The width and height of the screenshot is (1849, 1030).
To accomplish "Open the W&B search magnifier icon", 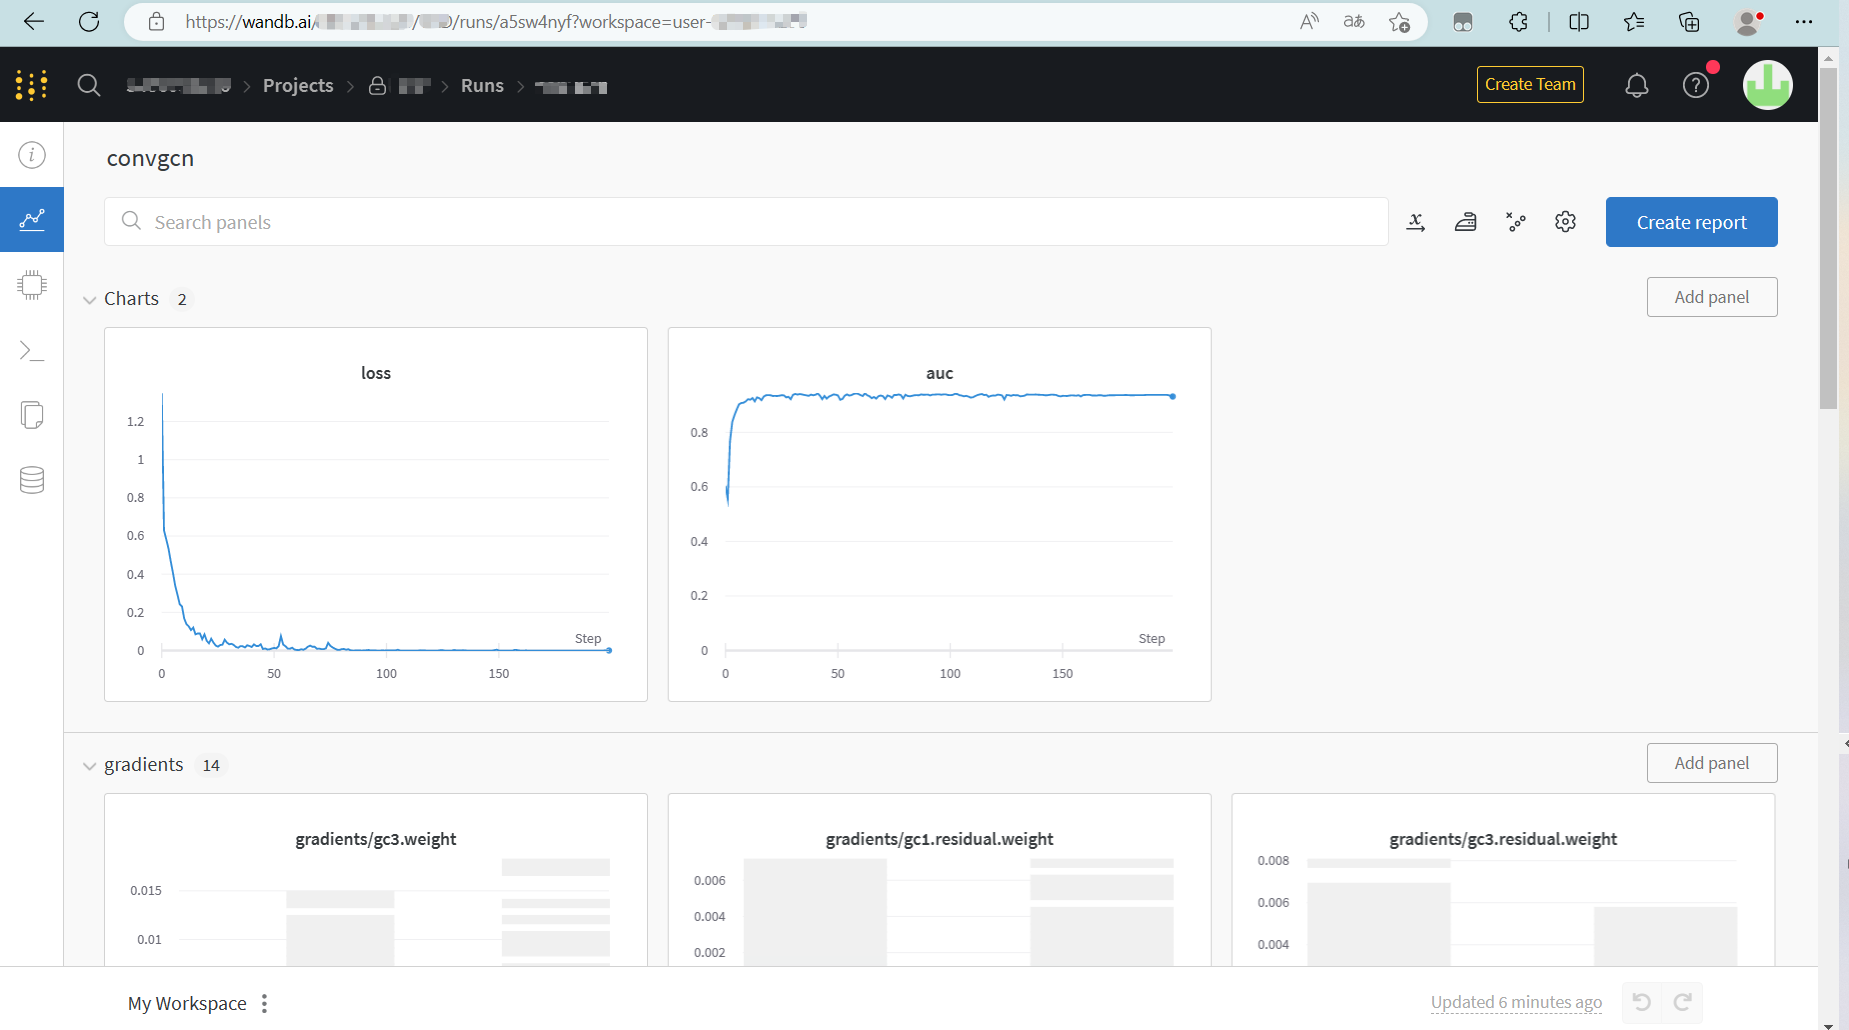I will coord(89,85).
